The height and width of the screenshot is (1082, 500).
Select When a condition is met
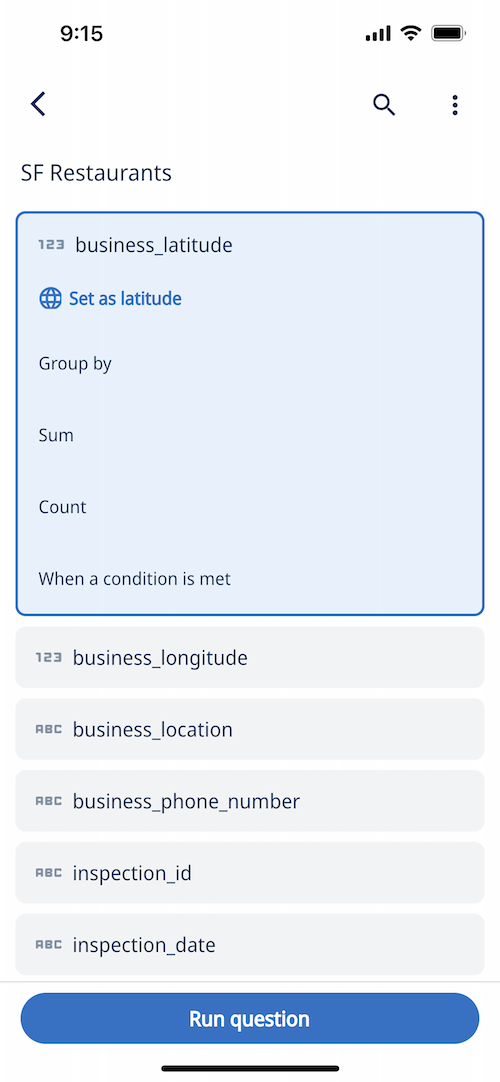pos(134,579)
